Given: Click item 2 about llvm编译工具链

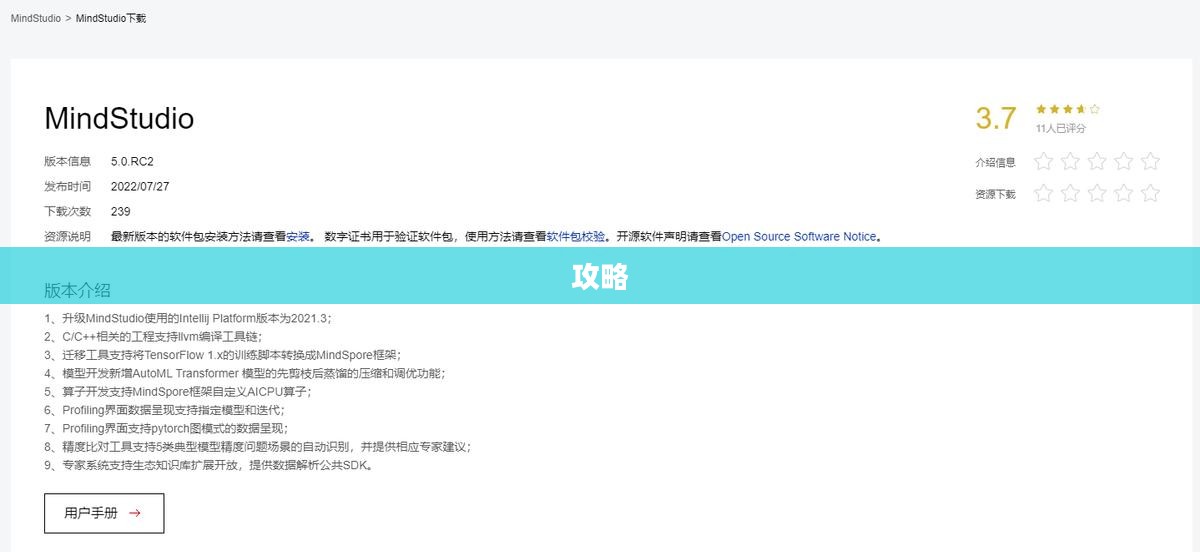Looking at the screenshot, I should 153,336.
